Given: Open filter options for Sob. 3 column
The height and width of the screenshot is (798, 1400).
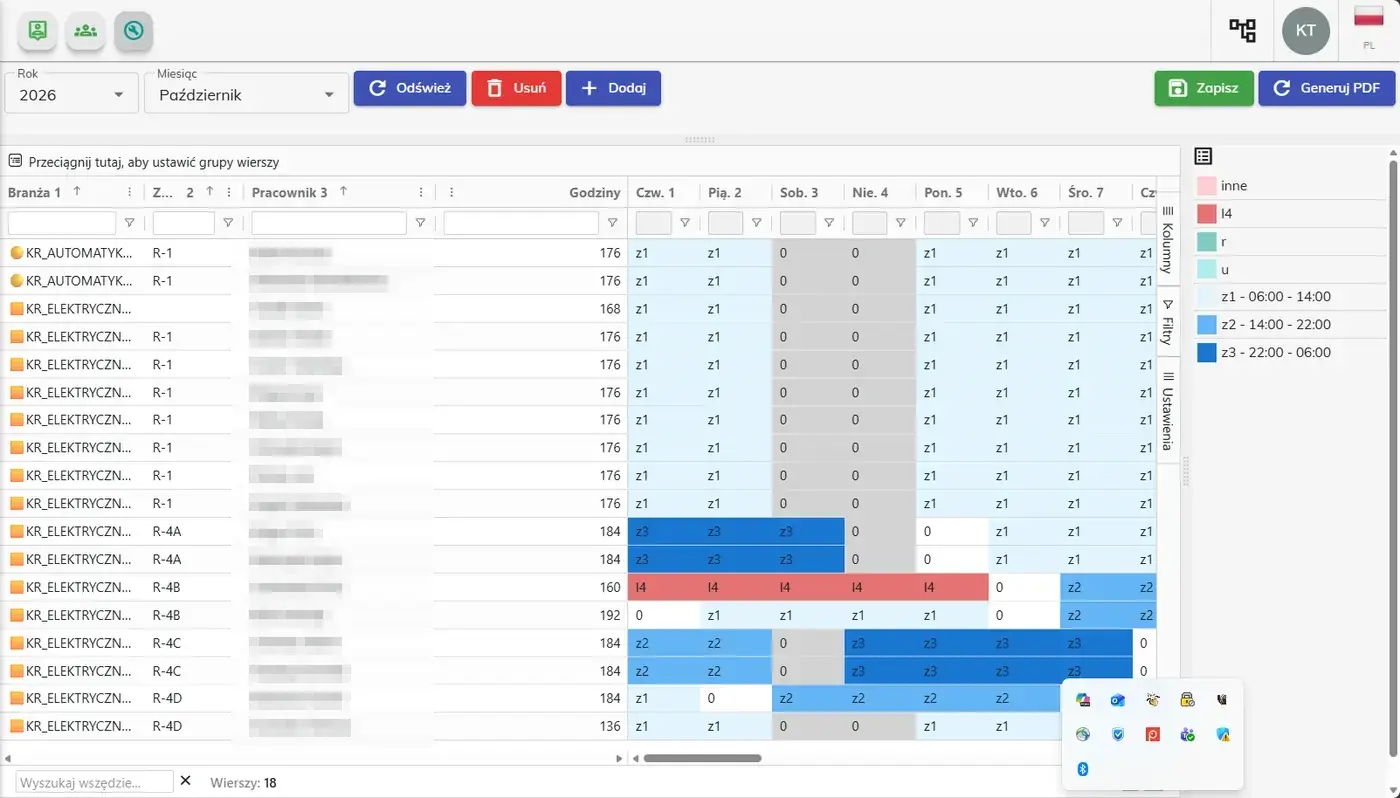Looking at the screenshot, I should click(829, 223).
